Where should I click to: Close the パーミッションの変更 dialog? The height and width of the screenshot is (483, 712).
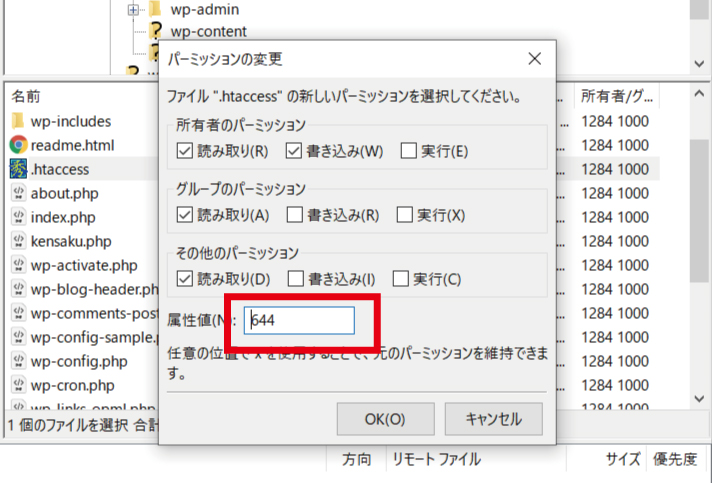point(534,58)
